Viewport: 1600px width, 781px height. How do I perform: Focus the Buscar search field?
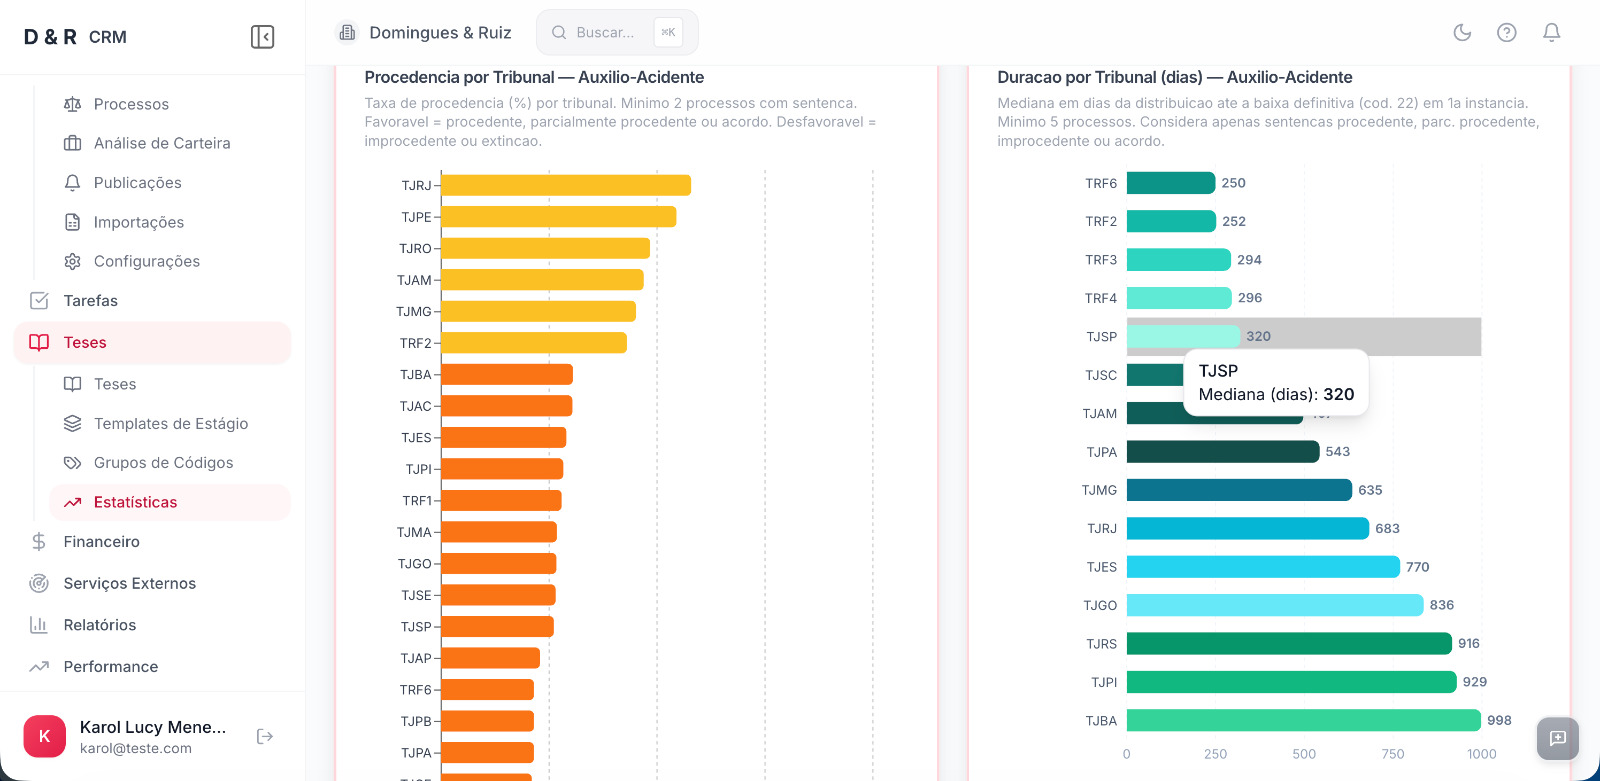pyautogui.click(x=605, y=32)
